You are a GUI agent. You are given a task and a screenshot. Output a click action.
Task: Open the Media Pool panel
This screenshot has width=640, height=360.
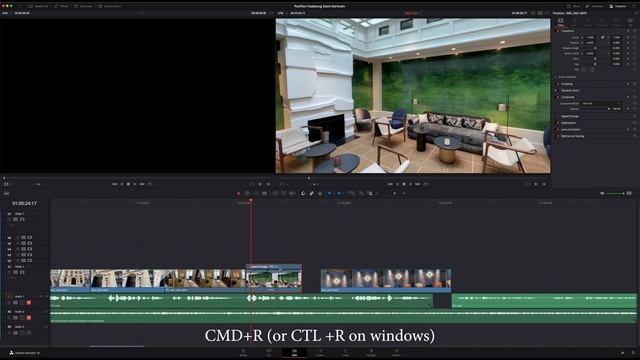38,6
